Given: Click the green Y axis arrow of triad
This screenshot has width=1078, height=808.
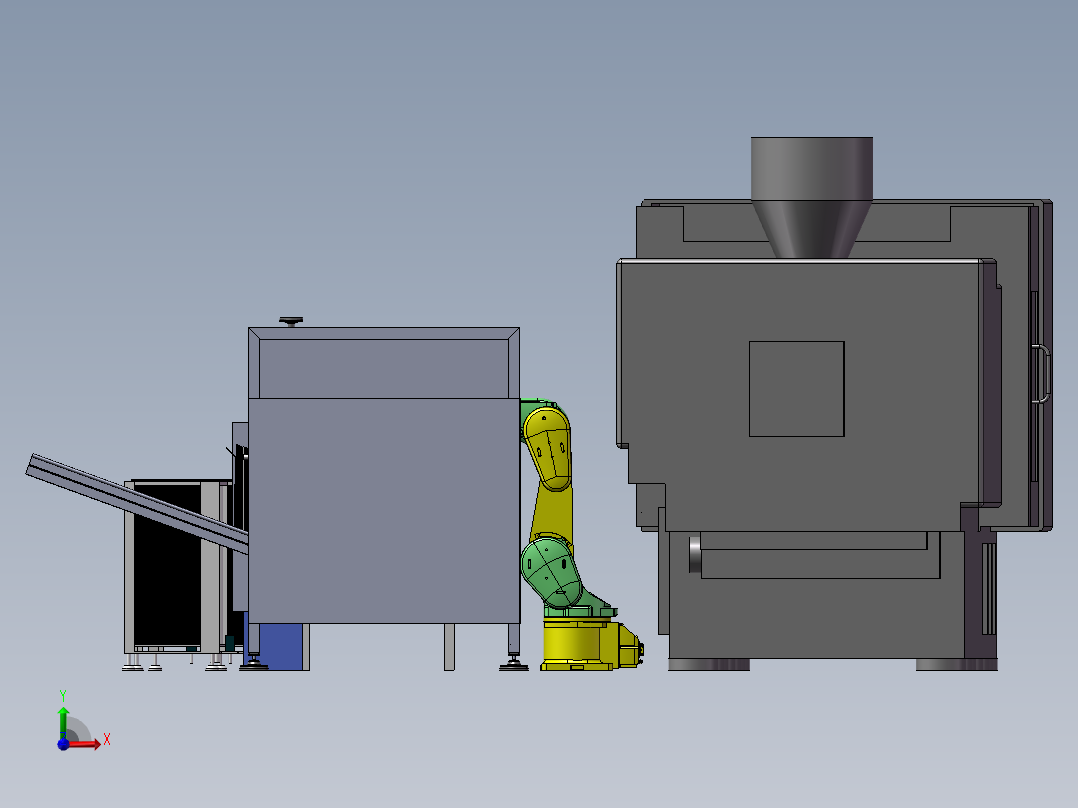Looking at the screenshot, I should (63, 721).
